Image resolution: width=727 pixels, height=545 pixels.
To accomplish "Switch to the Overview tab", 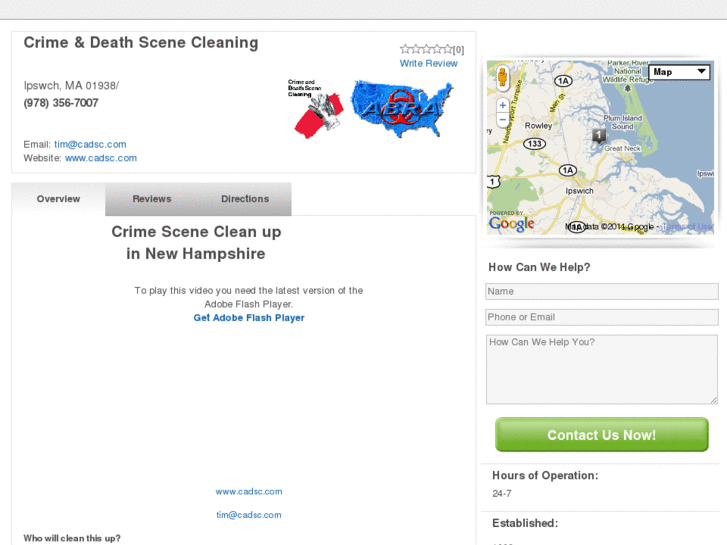I will click(58, 199).
